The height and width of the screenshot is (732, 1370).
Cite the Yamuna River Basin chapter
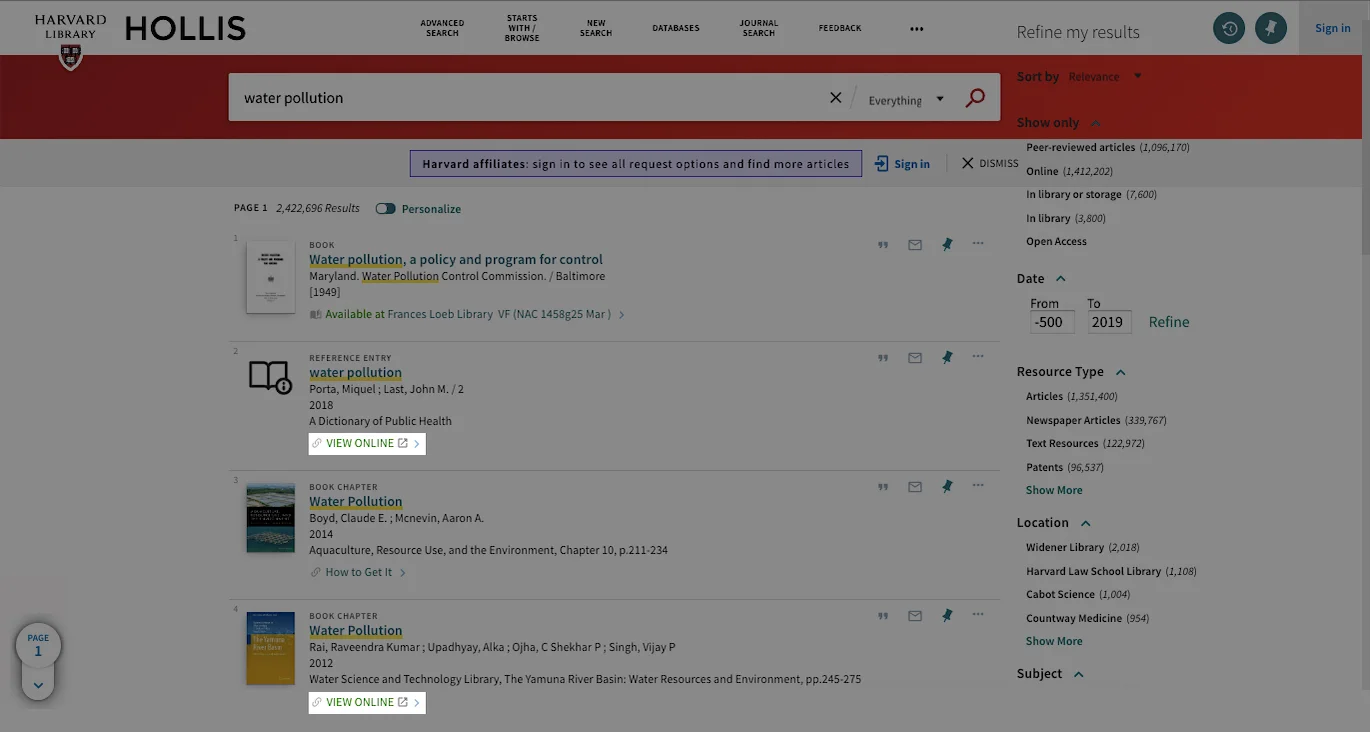coord(883,616)
